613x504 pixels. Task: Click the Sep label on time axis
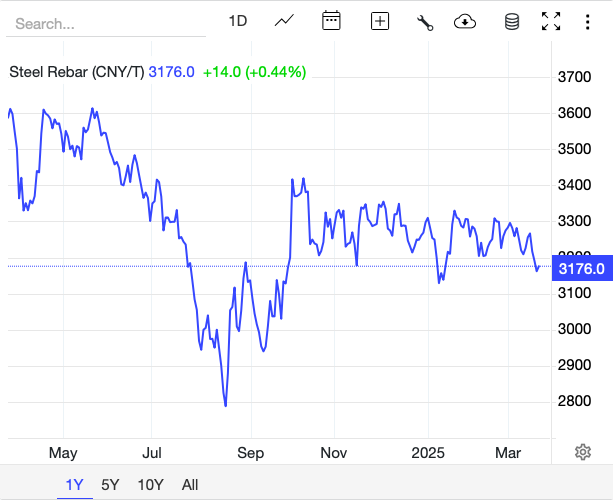pos(251,452)
